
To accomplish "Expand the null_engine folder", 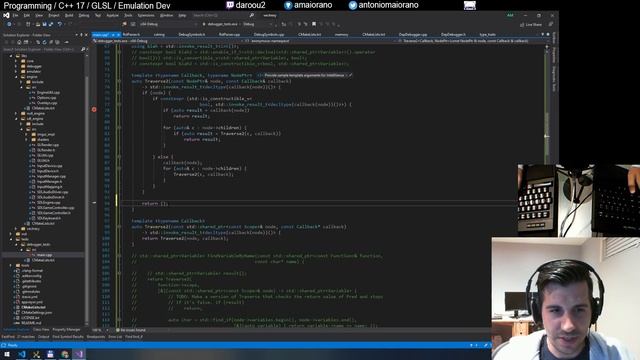I will tap(16, 113).
